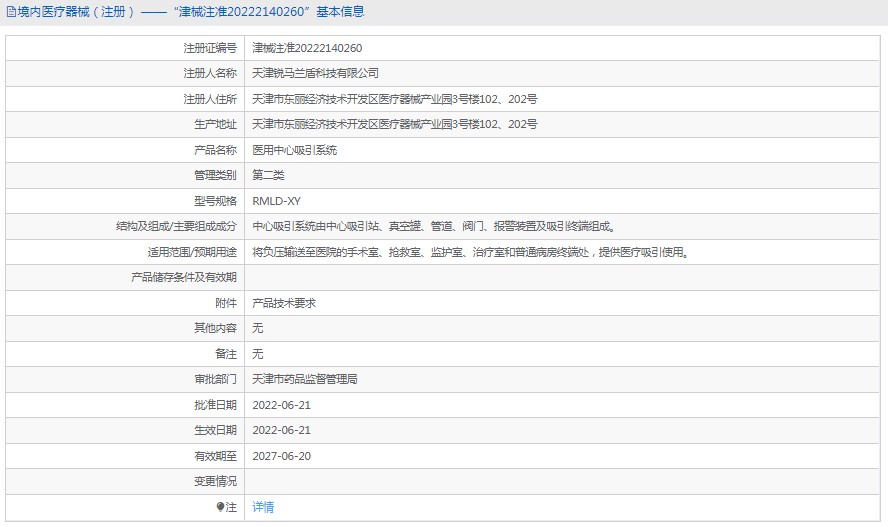This screenshot has height=527, width=888.
Task: Select product name 医用中心吸引系统
Action: coord(294,150)
